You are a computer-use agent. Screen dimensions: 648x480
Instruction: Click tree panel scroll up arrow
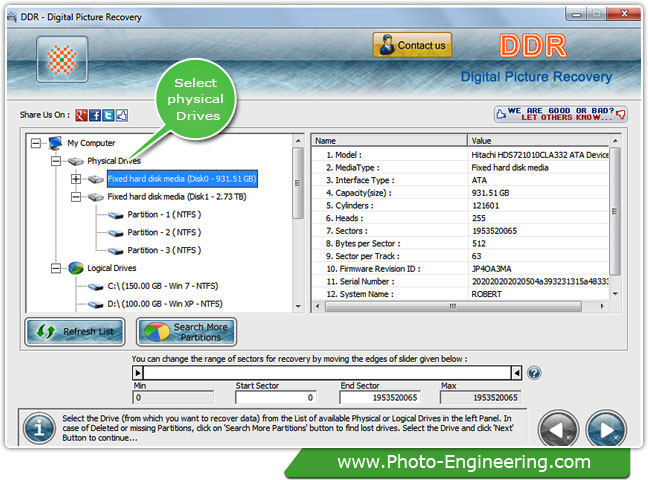tap(298, 141)
